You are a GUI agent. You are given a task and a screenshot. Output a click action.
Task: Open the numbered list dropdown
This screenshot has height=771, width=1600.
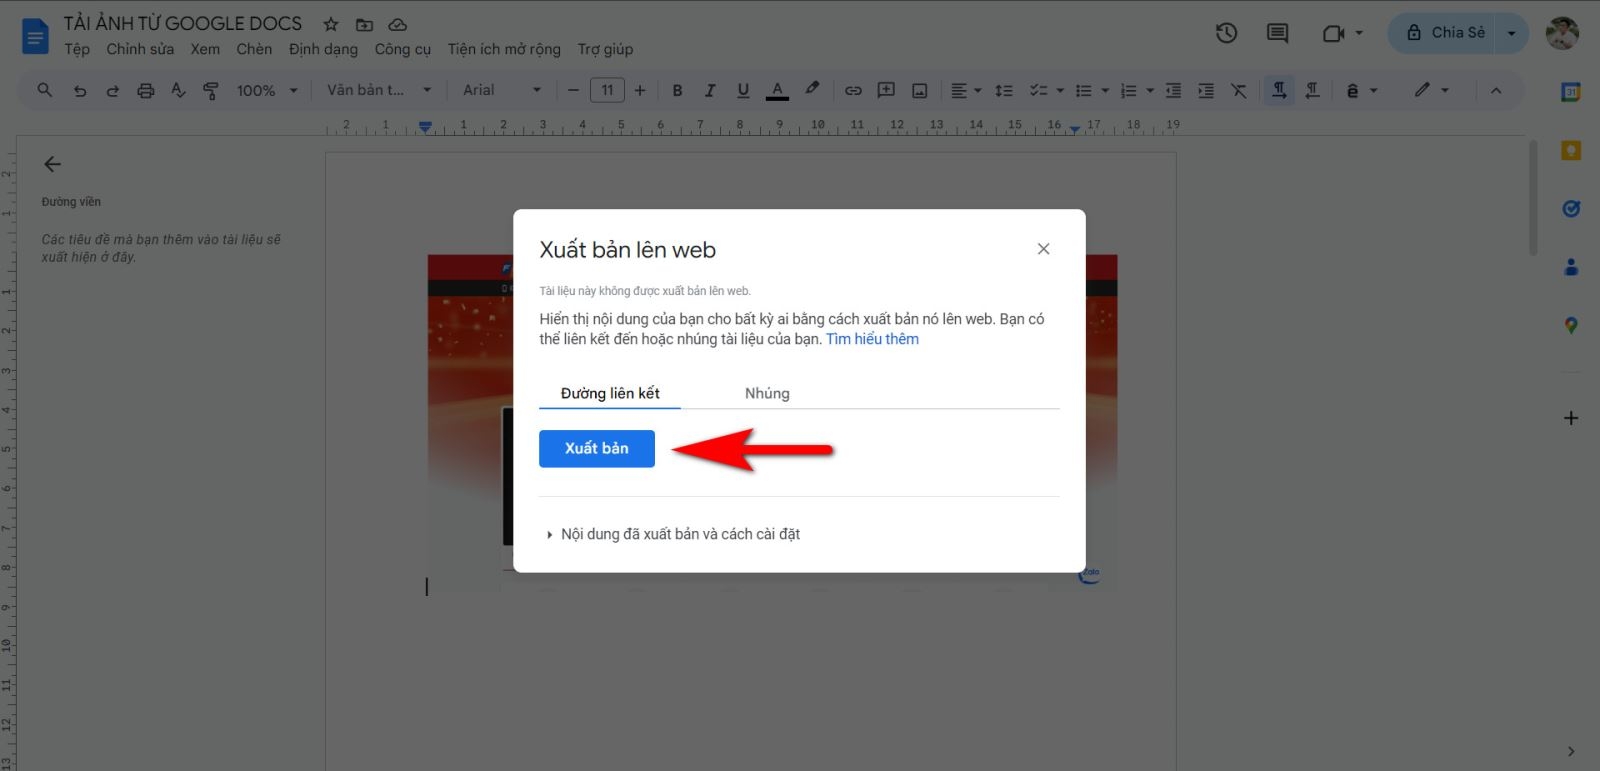click(1137, 90)
